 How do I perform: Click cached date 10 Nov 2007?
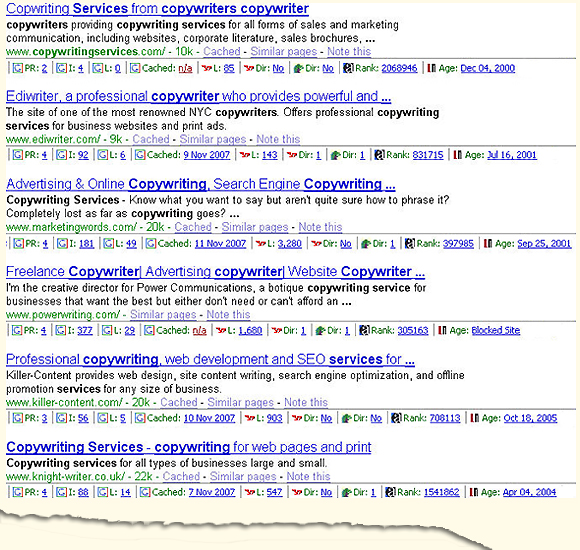(209, 418)
